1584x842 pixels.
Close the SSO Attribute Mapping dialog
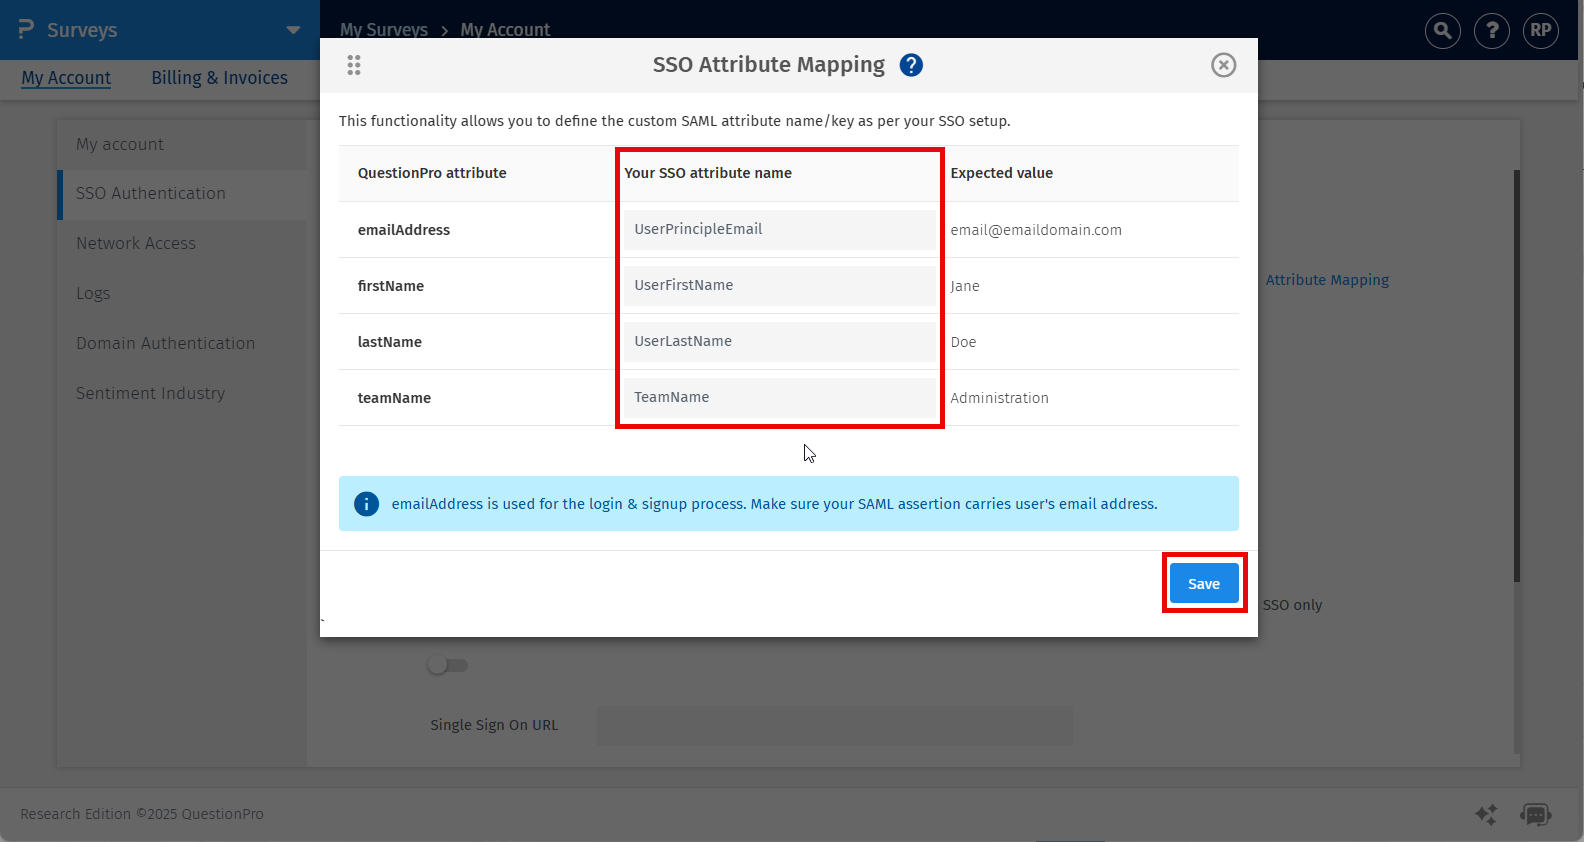pos(1223,65)
